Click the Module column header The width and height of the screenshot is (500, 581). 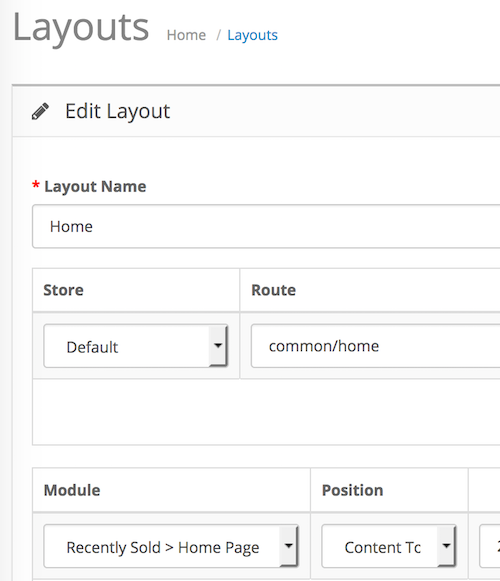point(72,490)
